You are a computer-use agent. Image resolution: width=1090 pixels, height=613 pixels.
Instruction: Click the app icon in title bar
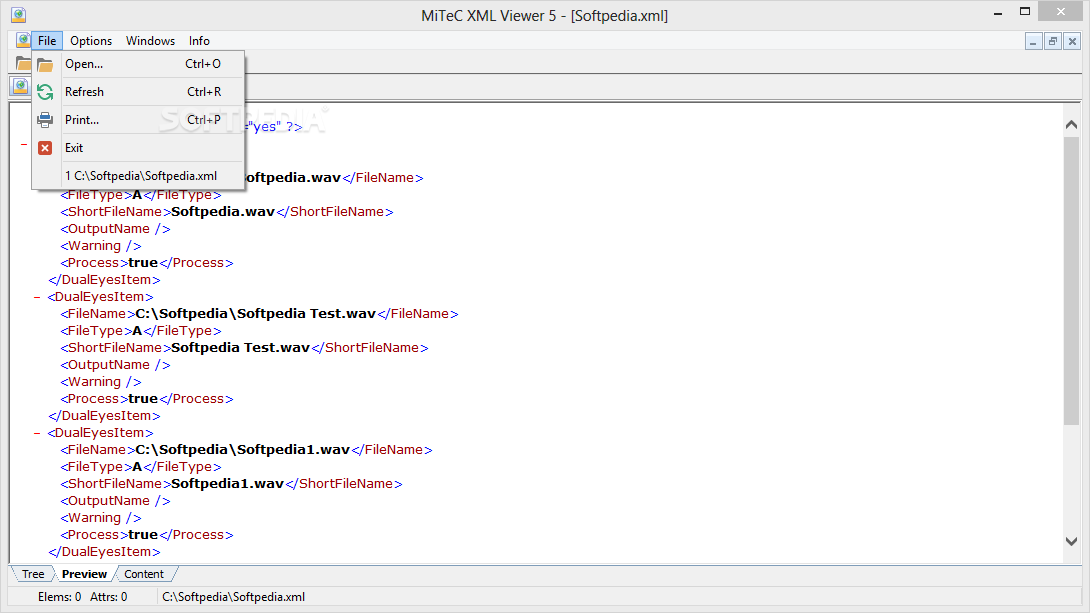point(19,15)
